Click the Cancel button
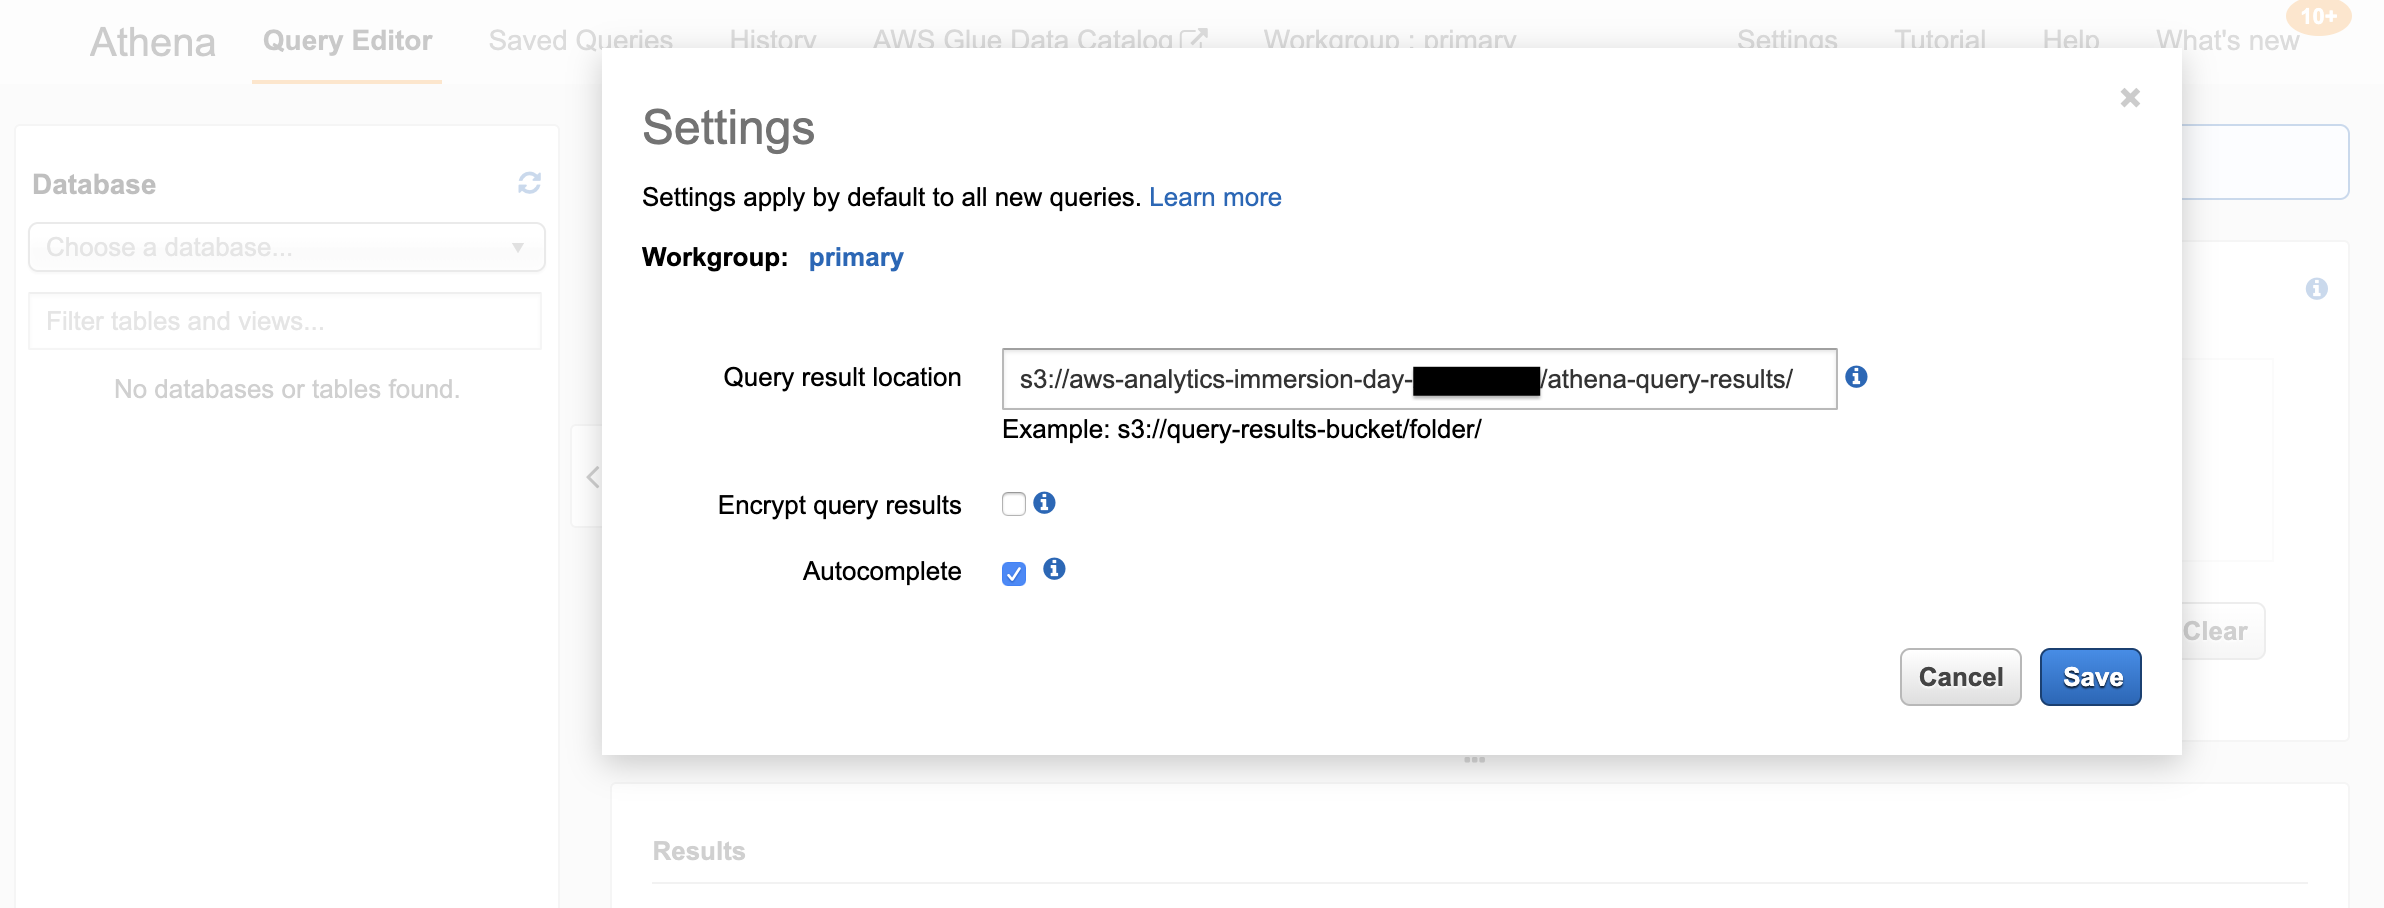The width and height of the screenshot is (2384, 908). pos(1960,677)
